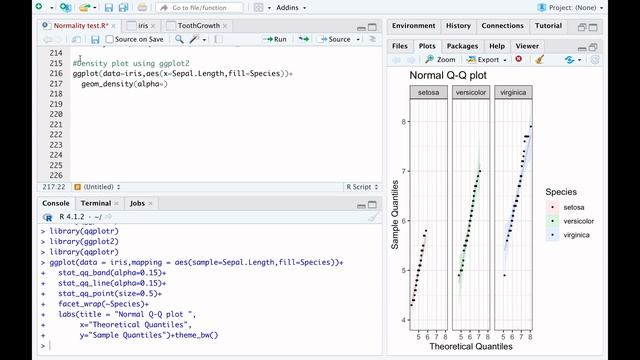The width and height of the screenshot is (640, 360).
Task: Click the next plot arrow icon
Action: pos(411,60)
